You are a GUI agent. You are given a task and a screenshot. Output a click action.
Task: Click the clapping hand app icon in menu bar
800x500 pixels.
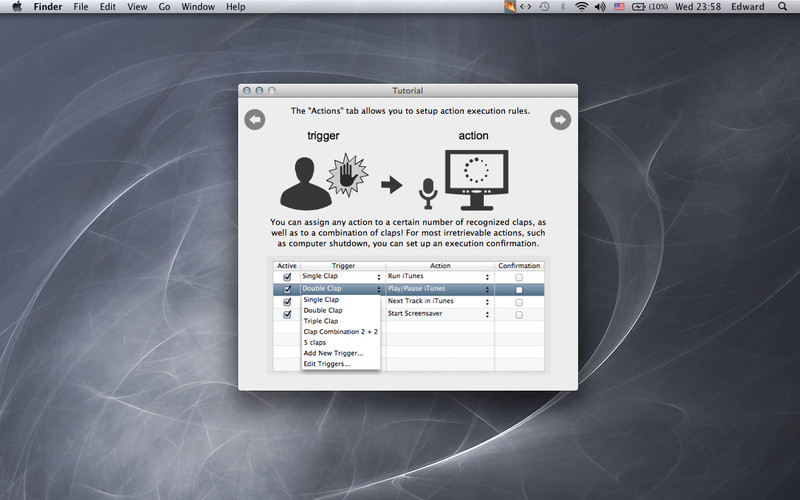coord(510,7)
